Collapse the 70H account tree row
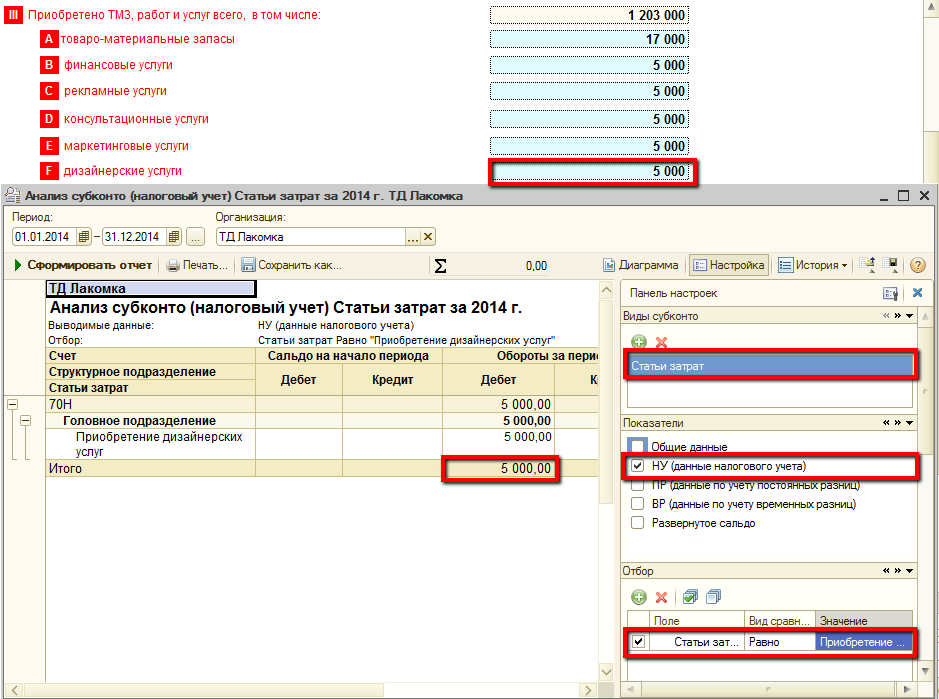Image resolution: width=939 pixels, height=699 pixels. click(12, 404)
